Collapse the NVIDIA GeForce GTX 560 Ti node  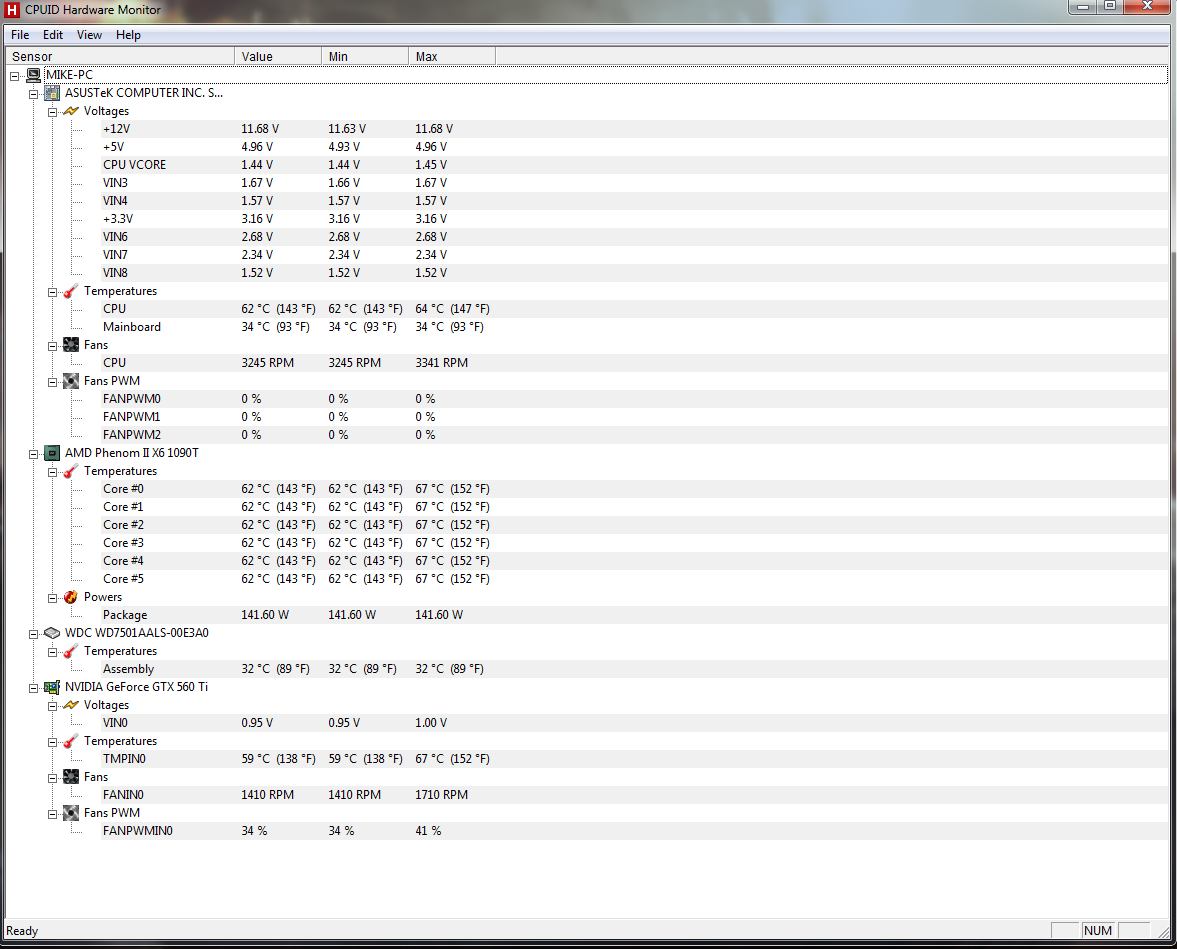click(34, 688)
